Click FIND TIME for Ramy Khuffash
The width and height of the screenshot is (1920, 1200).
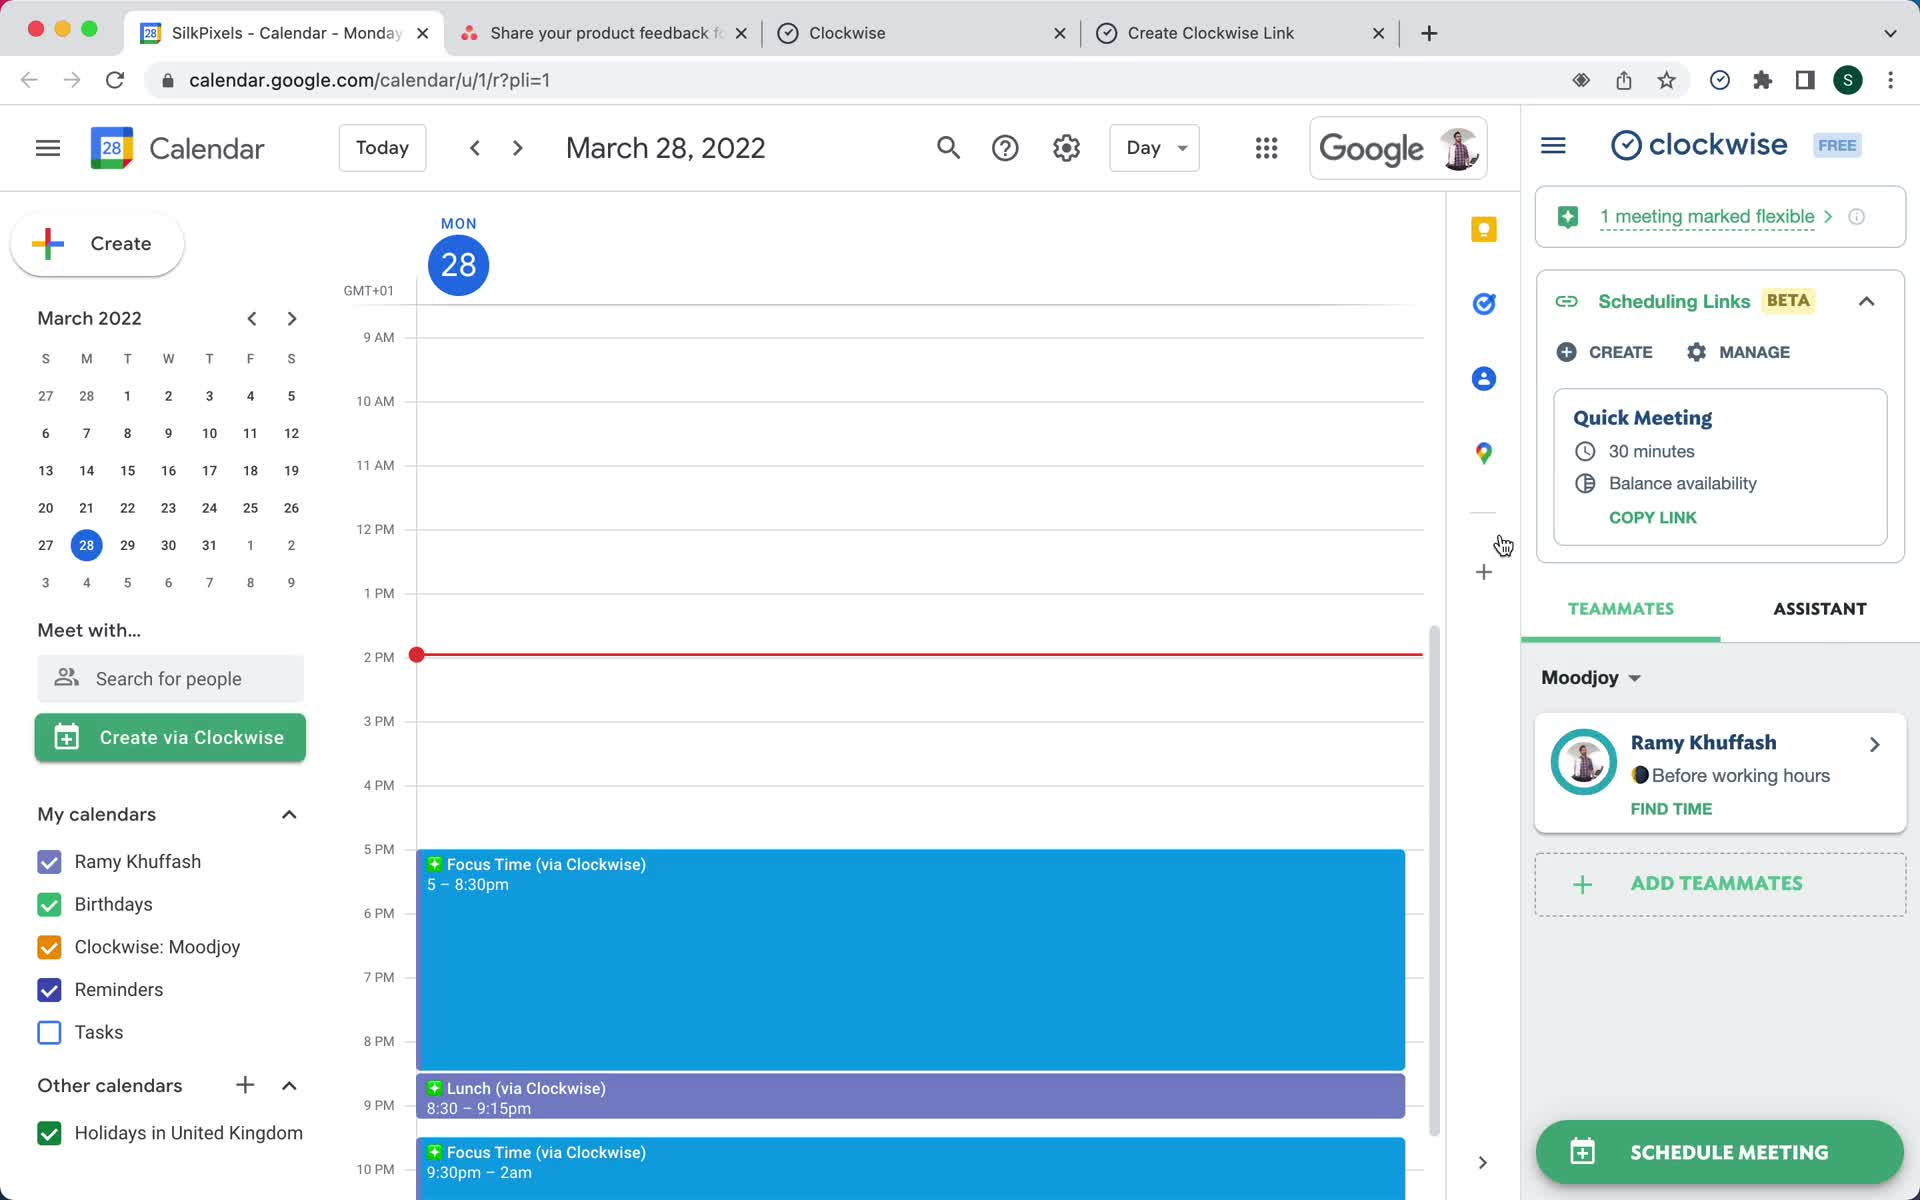click(1671, 807)
